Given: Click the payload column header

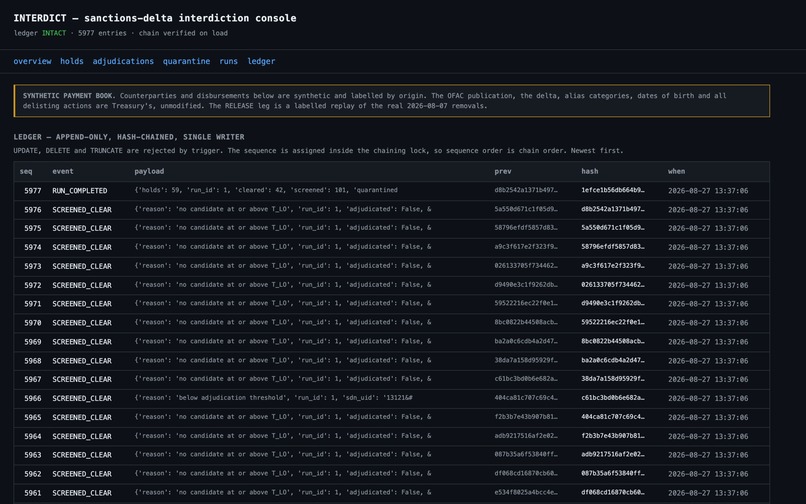Looking at the screenshot, I should (x=149, y=171).
